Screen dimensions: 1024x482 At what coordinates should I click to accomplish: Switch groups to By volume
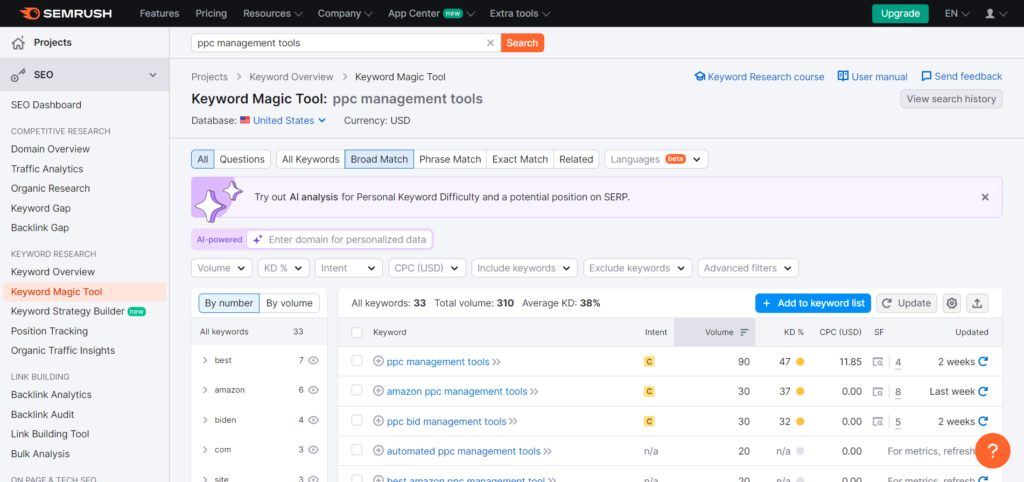pos(290,303)
